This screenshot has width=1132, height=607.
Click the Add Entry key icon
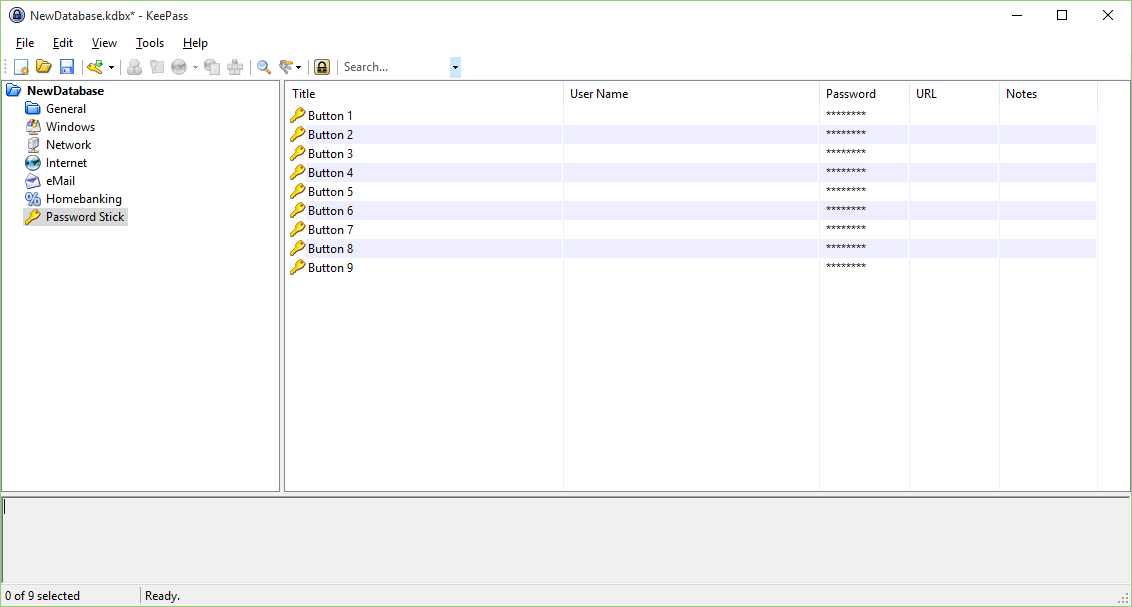pos(95,67)
